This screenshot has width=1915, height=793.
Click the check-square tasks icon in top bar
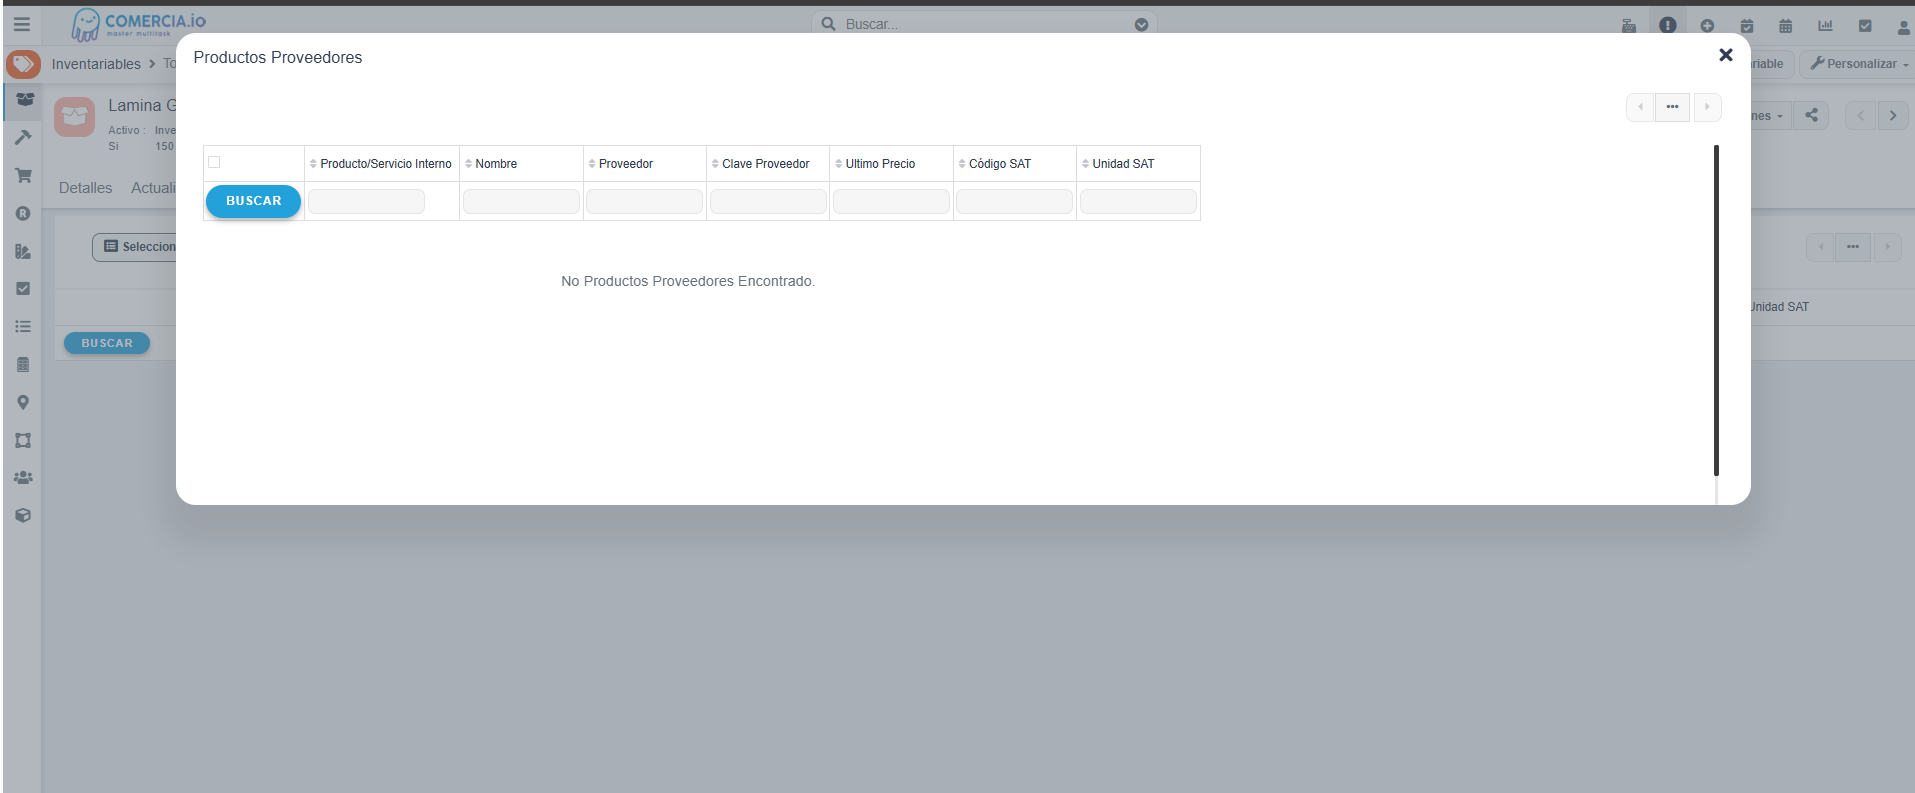point(1865,25)
